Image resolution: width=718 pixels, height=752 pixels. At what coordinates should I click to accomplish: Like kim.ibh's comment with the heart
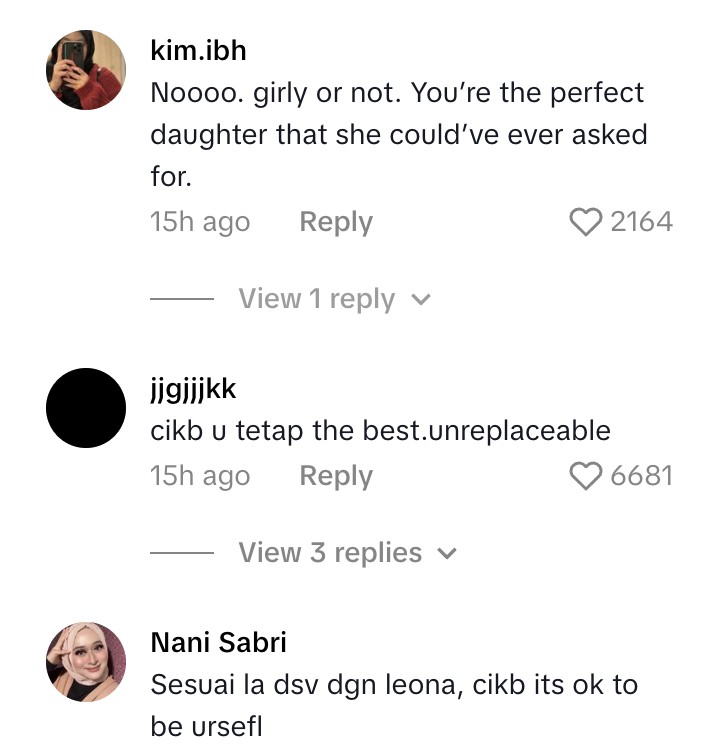[586, 222]
